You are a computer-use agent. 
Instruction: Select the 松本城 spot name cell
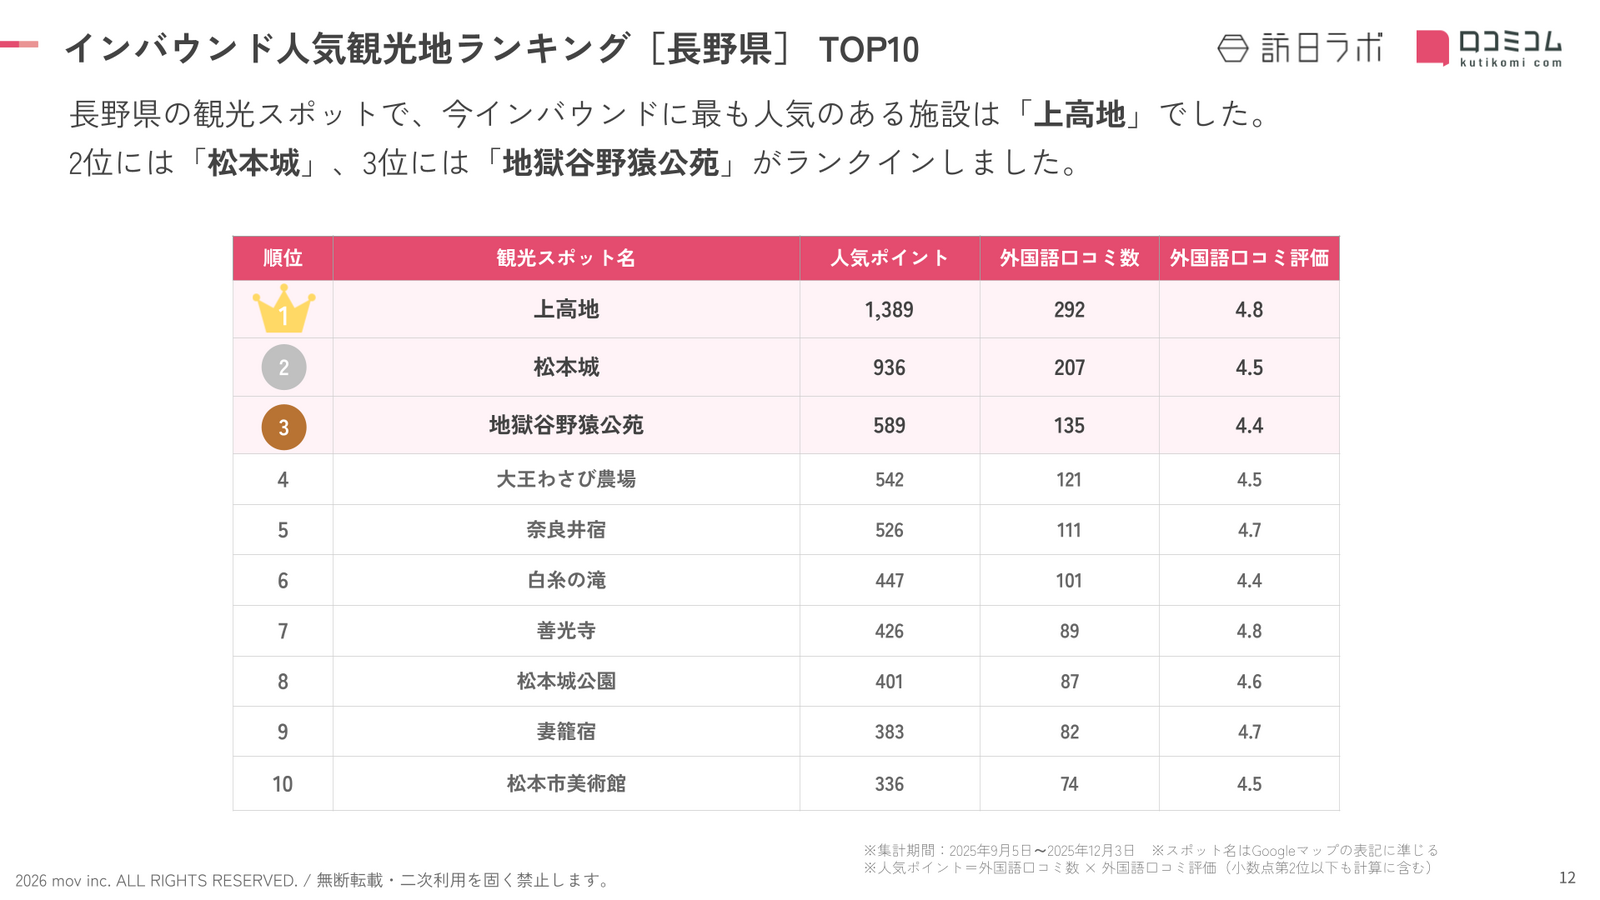coord(566,368)
